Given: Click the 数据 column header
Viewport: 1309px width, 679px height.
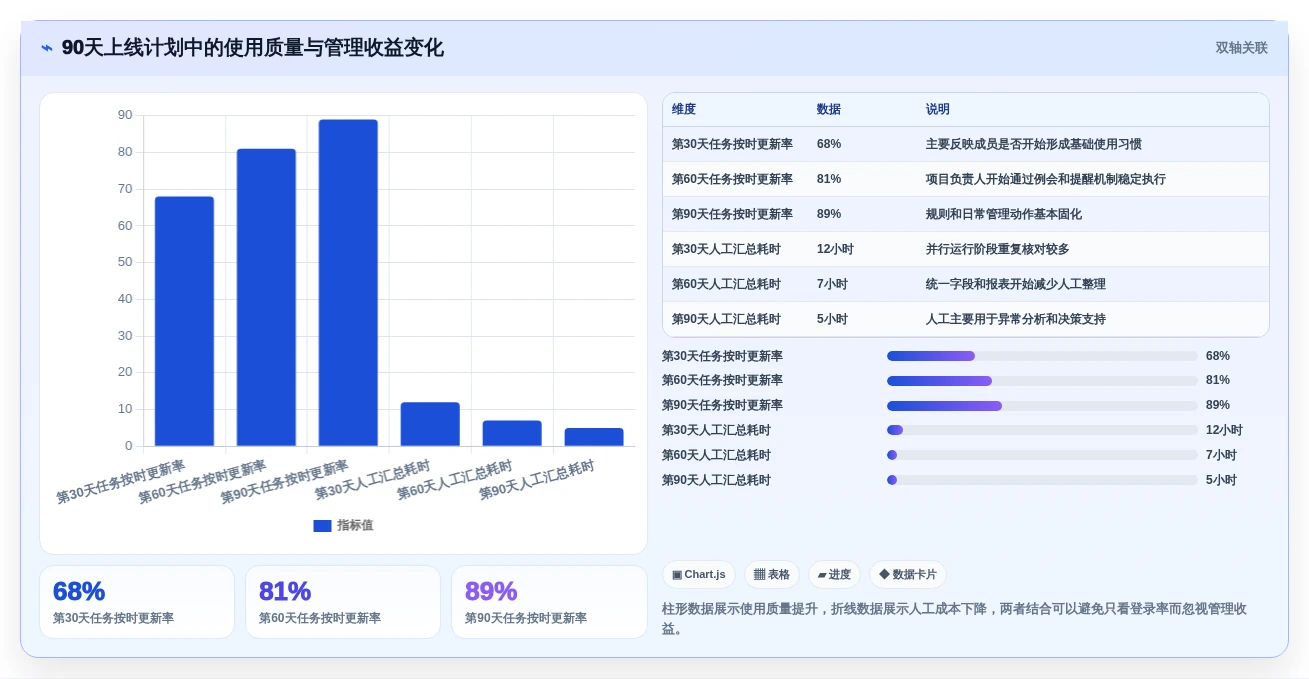Looking at the screenshot, I should 829,109.
